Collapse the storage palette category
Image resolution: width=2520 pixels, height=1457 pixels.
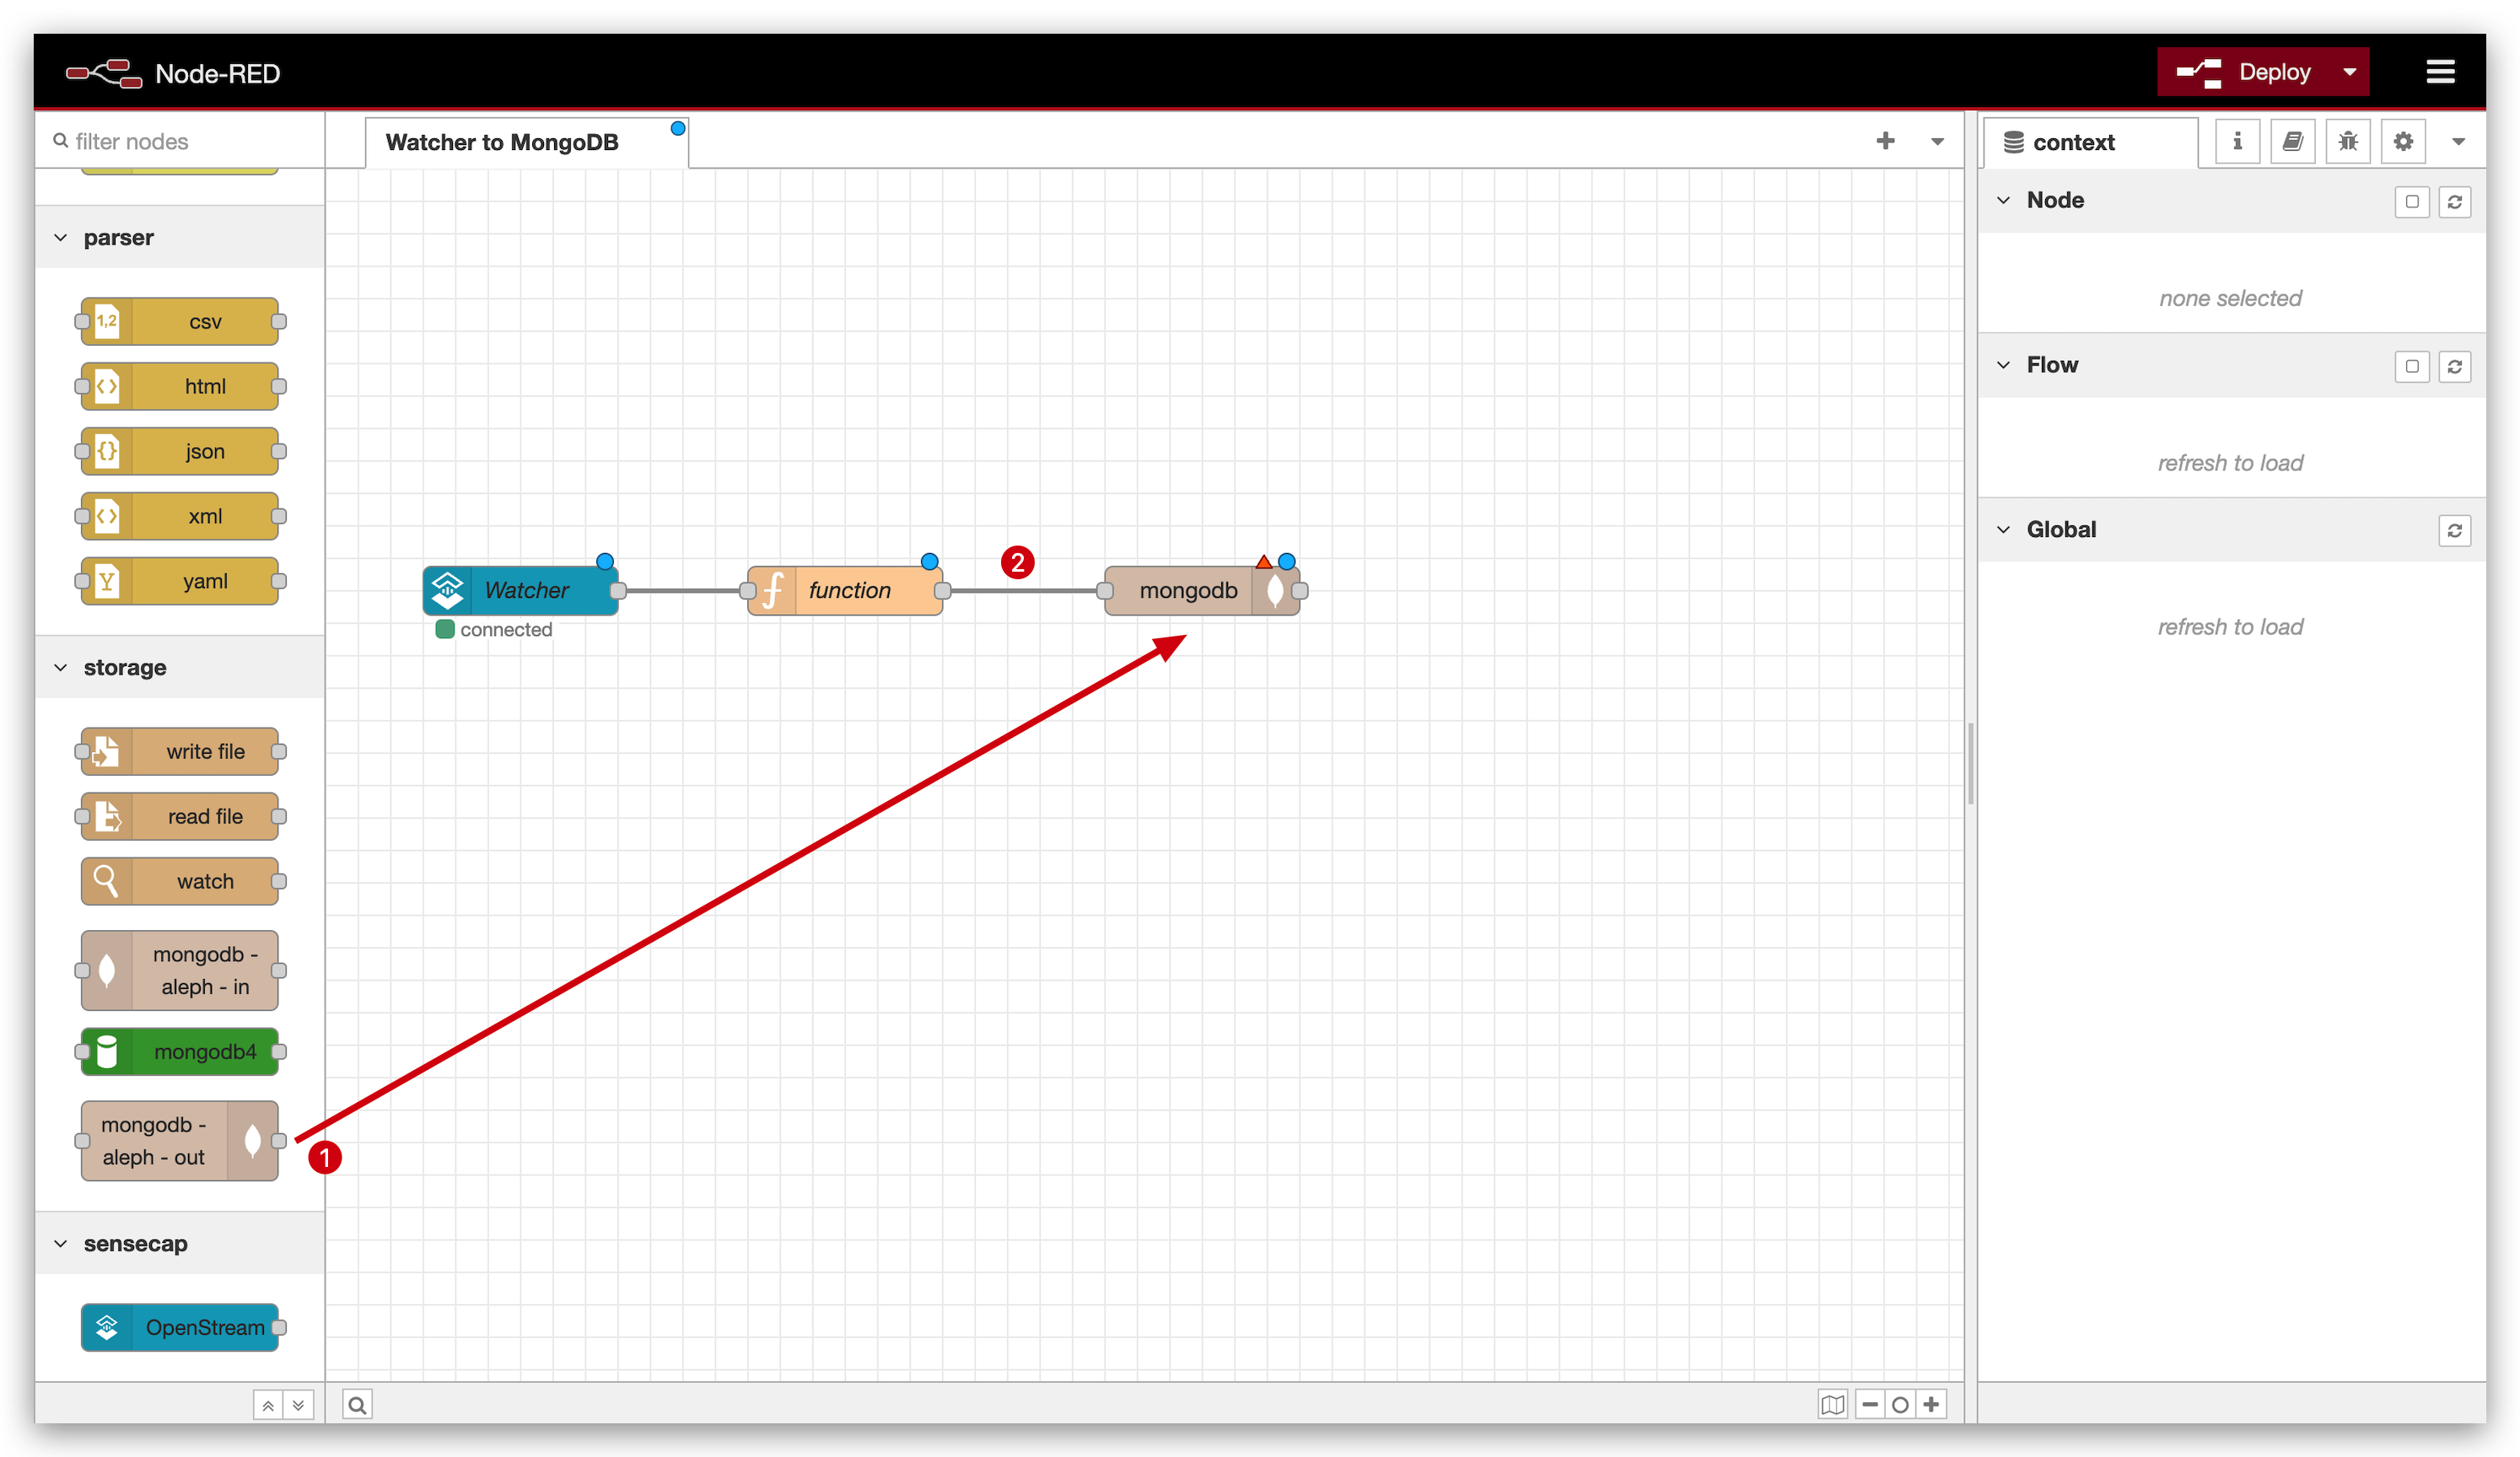click(180, 667)
